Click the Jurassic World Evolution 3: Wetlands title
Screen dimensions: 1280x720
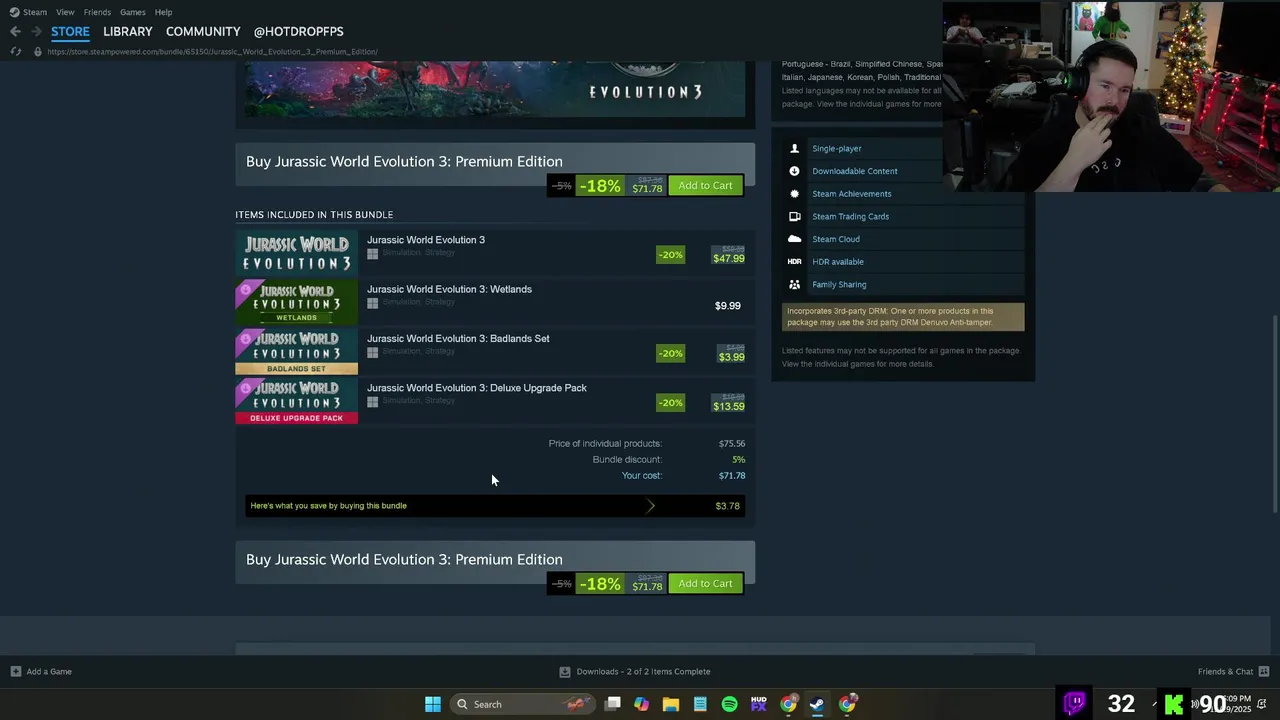(x=449, y=289)
